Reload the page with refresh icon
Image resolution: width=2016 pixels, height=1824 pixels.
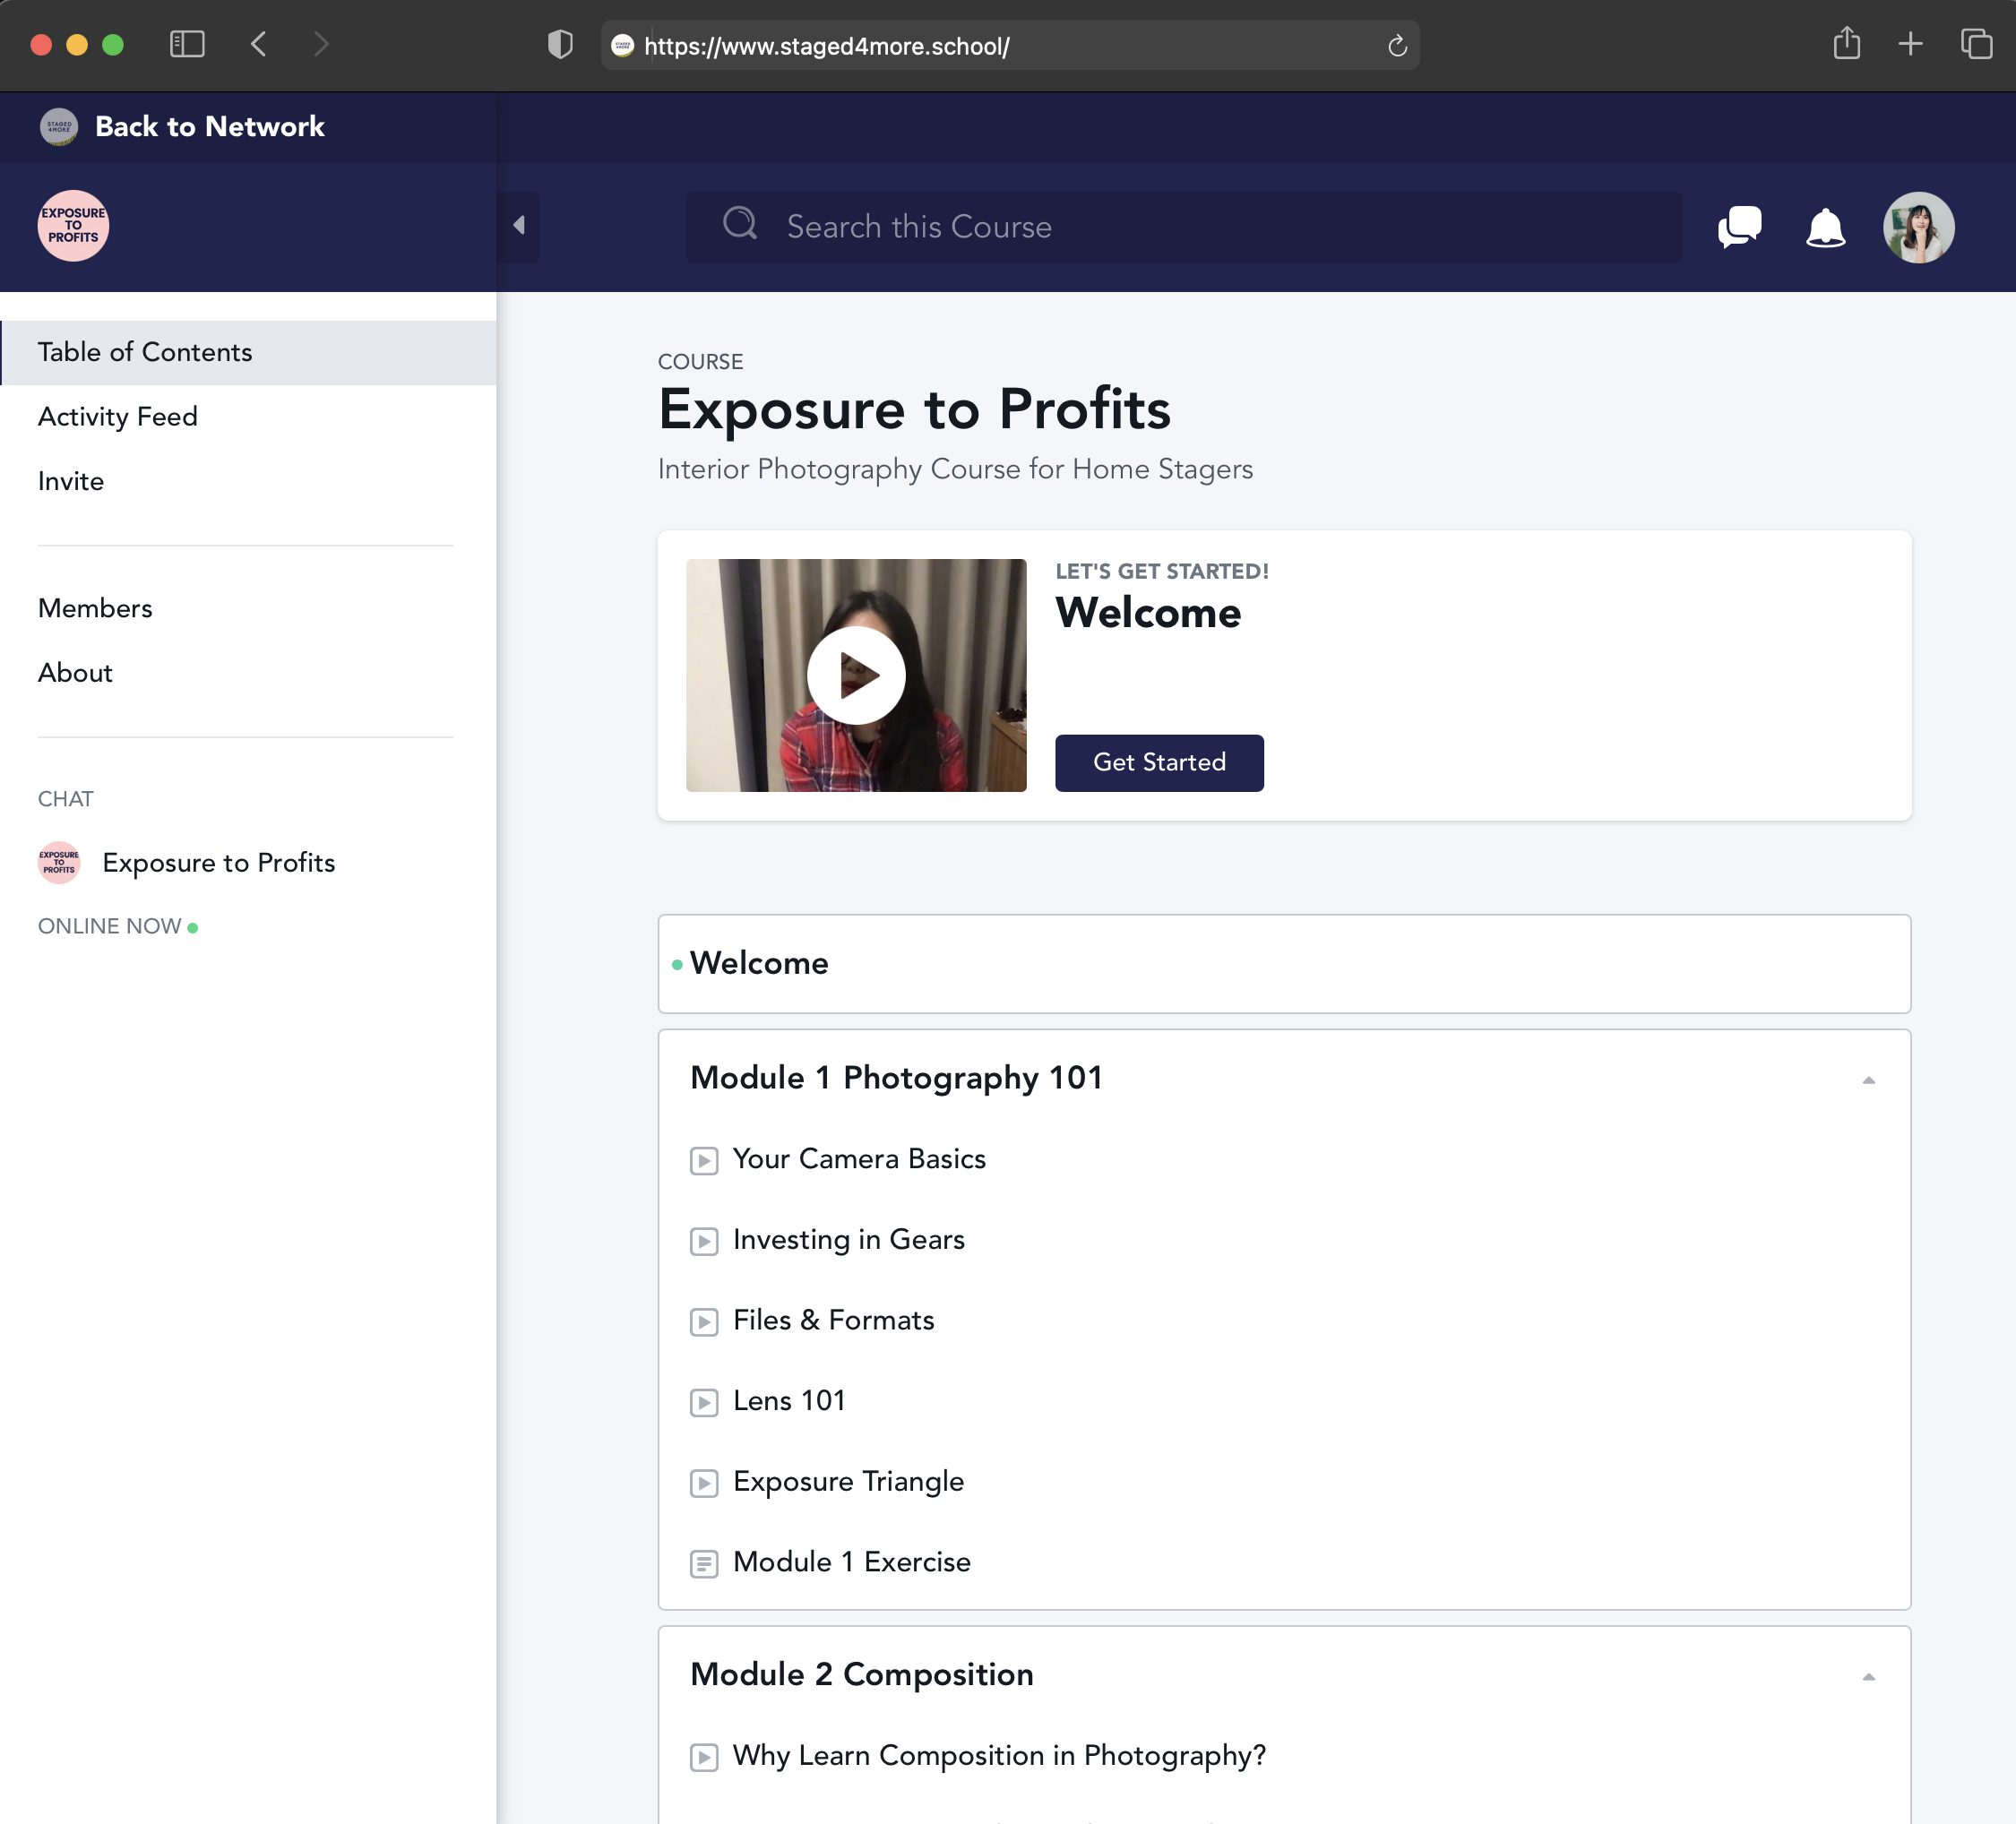click(x=1397, y=46)
